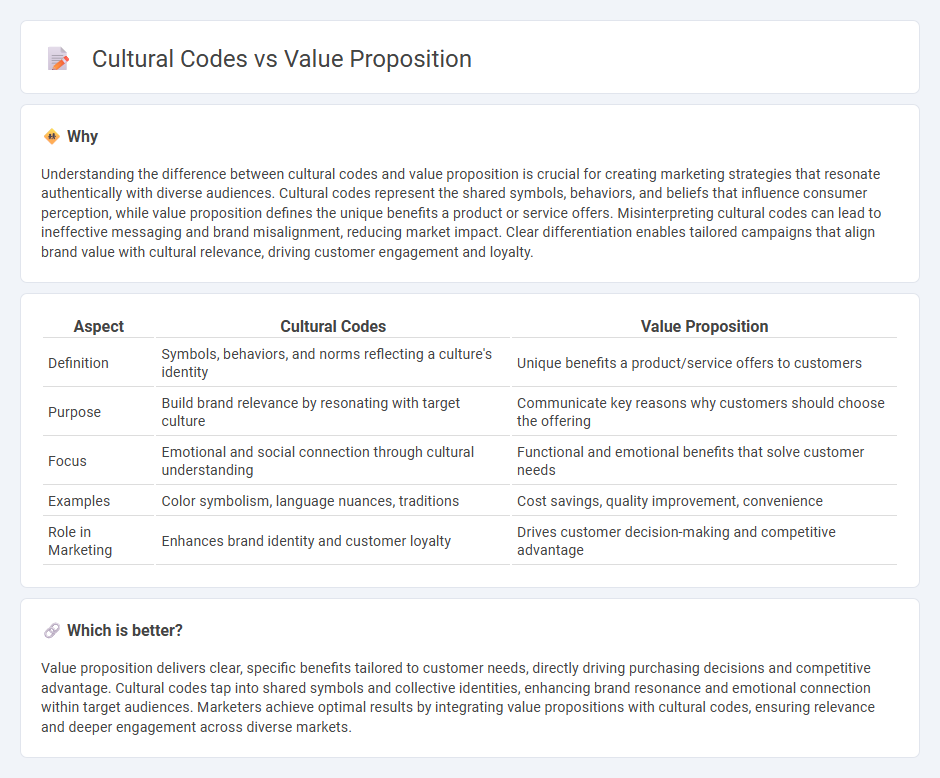Select the page title Cultural Codes vs Value Proposition
The image size is (940, 778).
pyautogui.click(x=282, y=59)
